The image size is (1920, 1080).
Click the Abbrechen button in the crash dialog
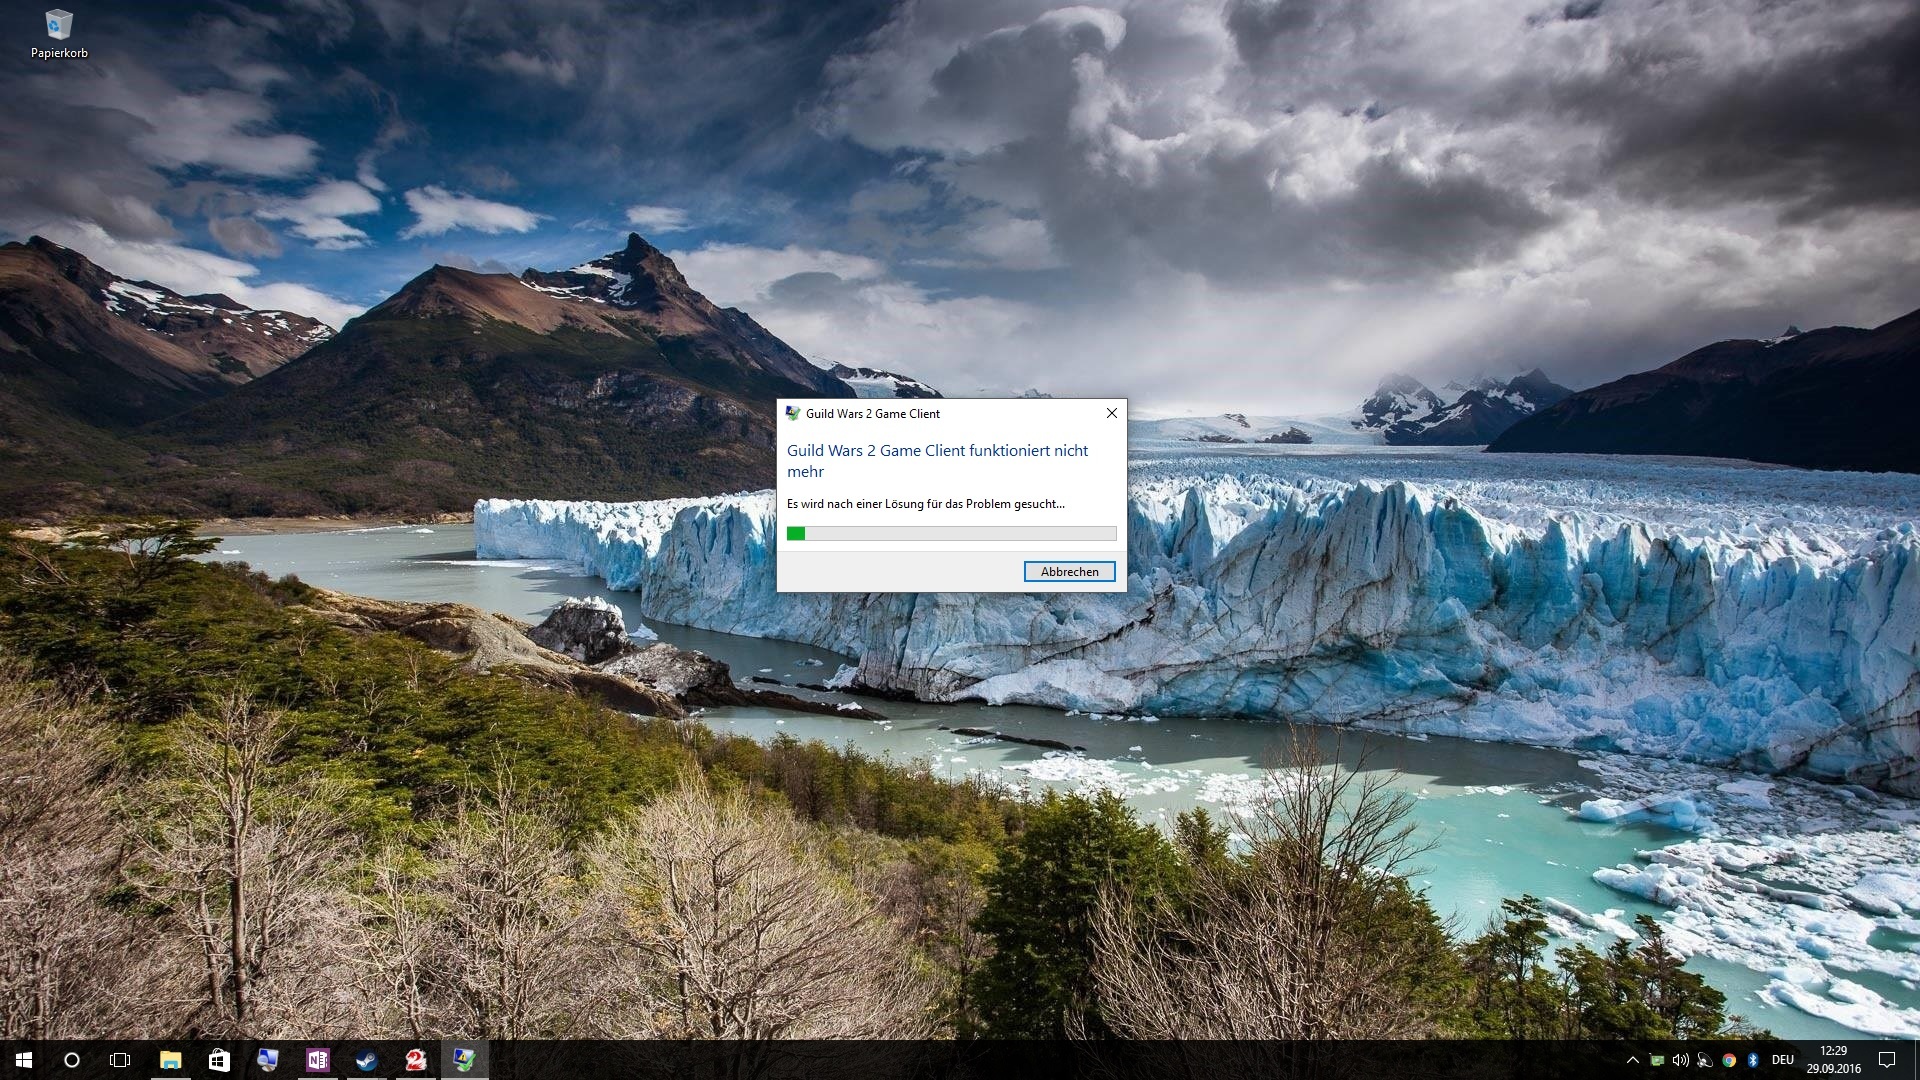tap(1069, 571)
